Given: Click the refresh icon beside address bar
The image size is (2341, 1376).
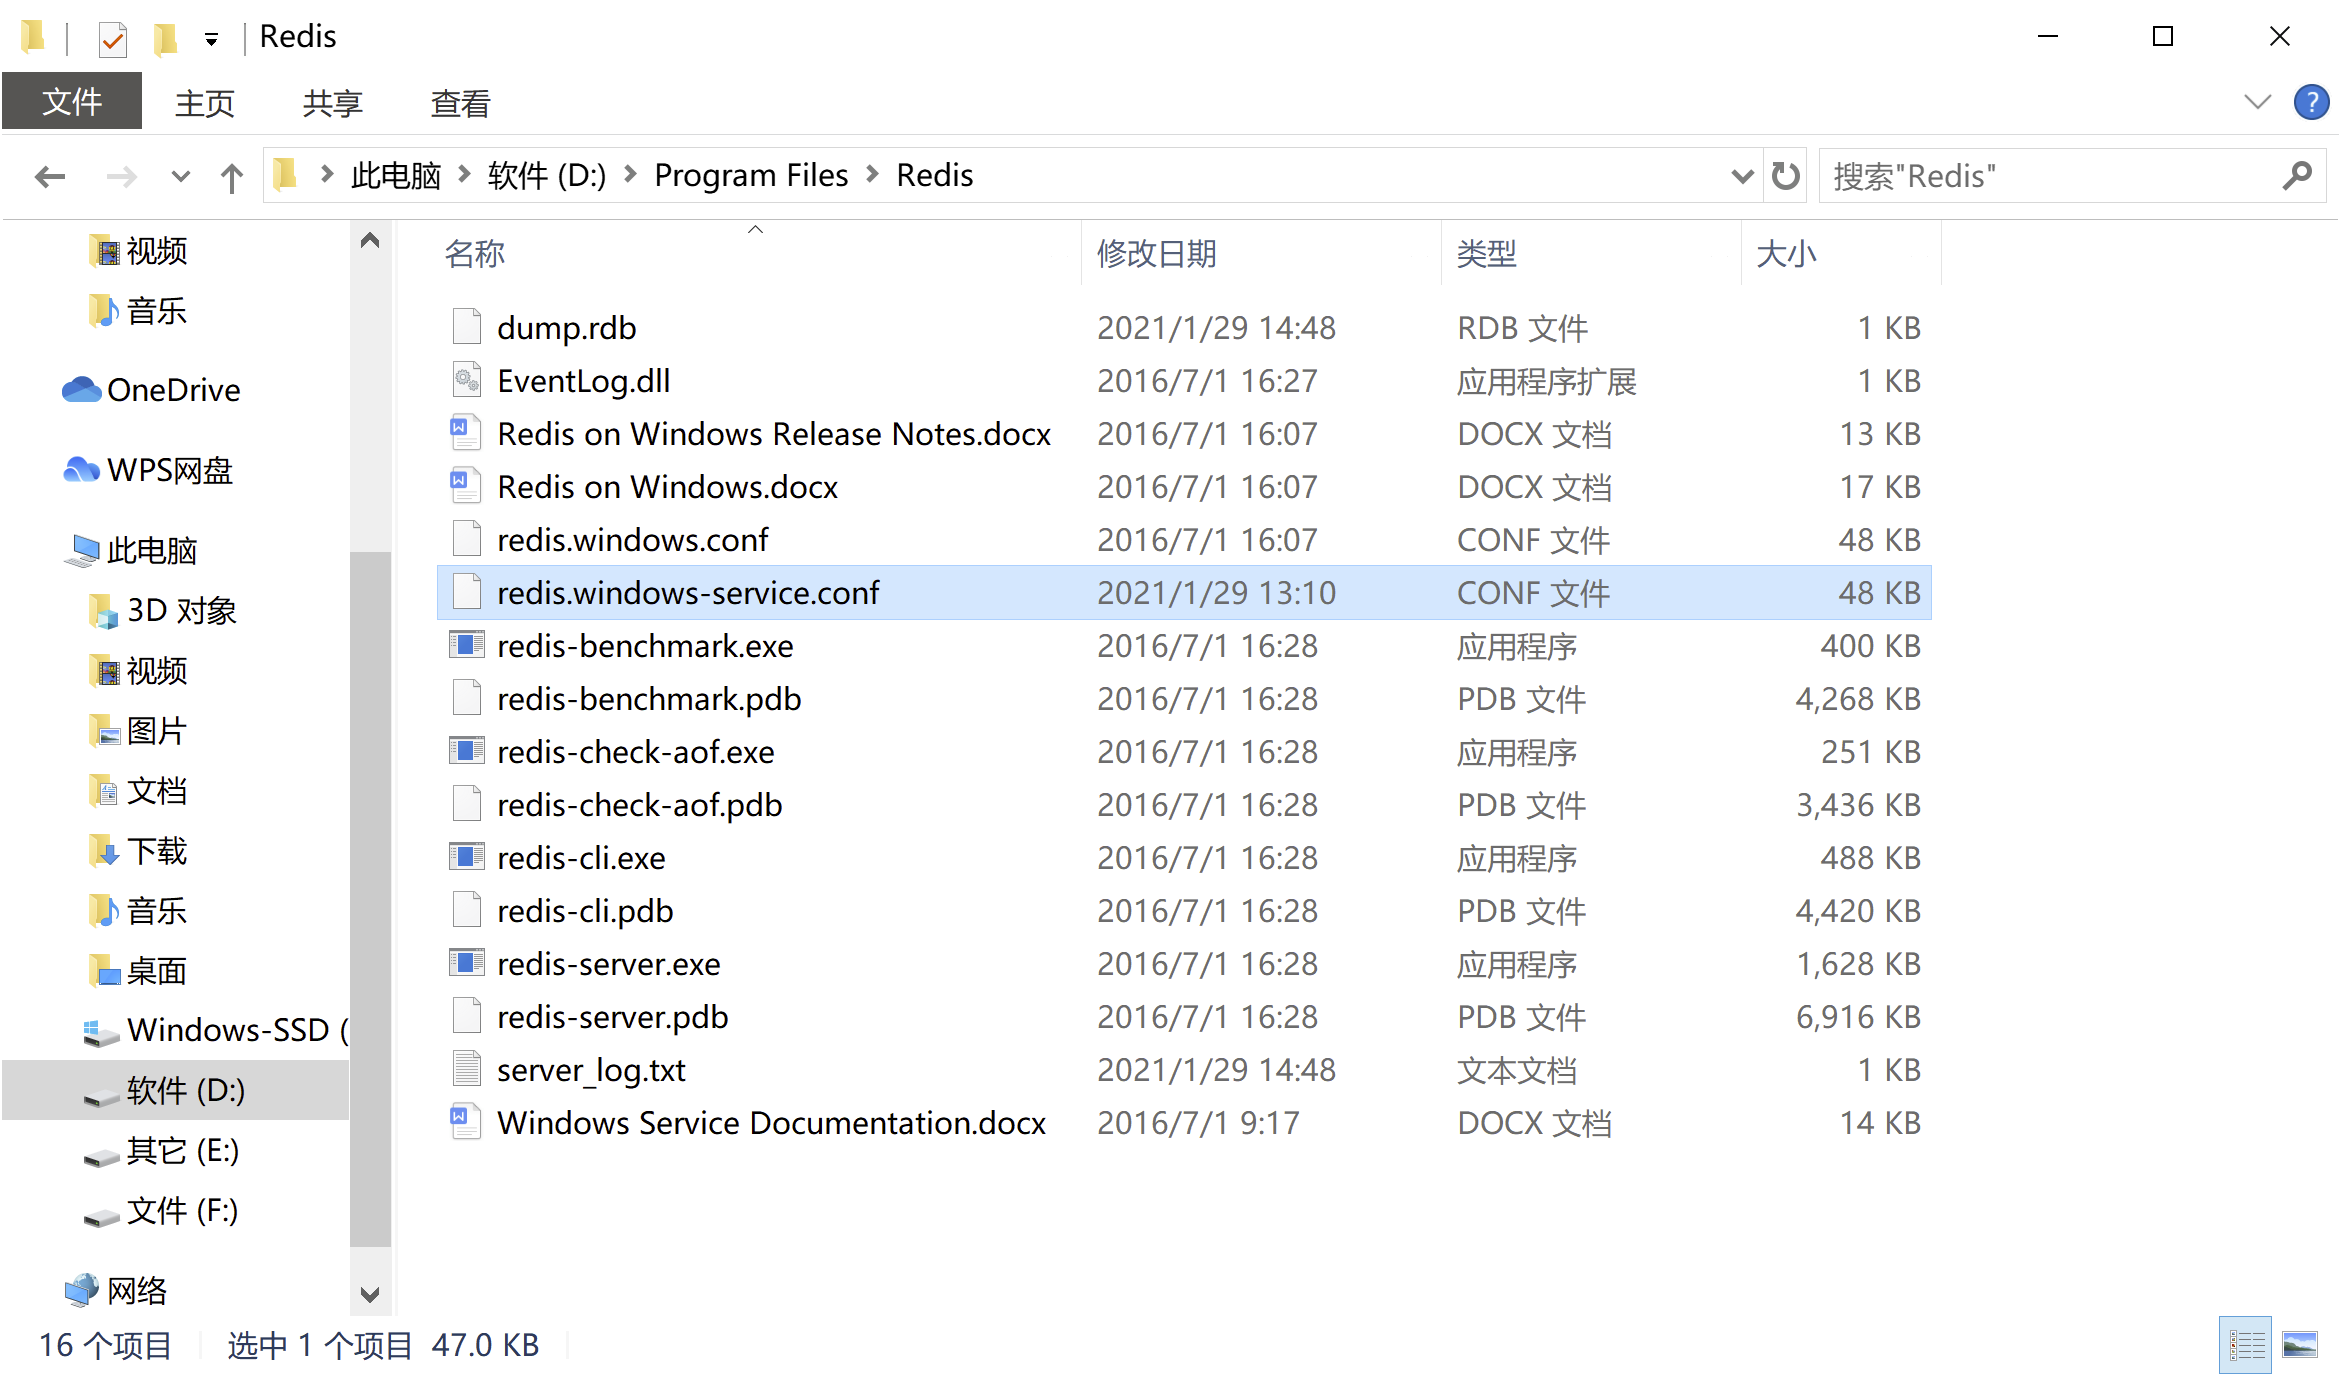Looking at the screenshot, I should point(1785,176).
